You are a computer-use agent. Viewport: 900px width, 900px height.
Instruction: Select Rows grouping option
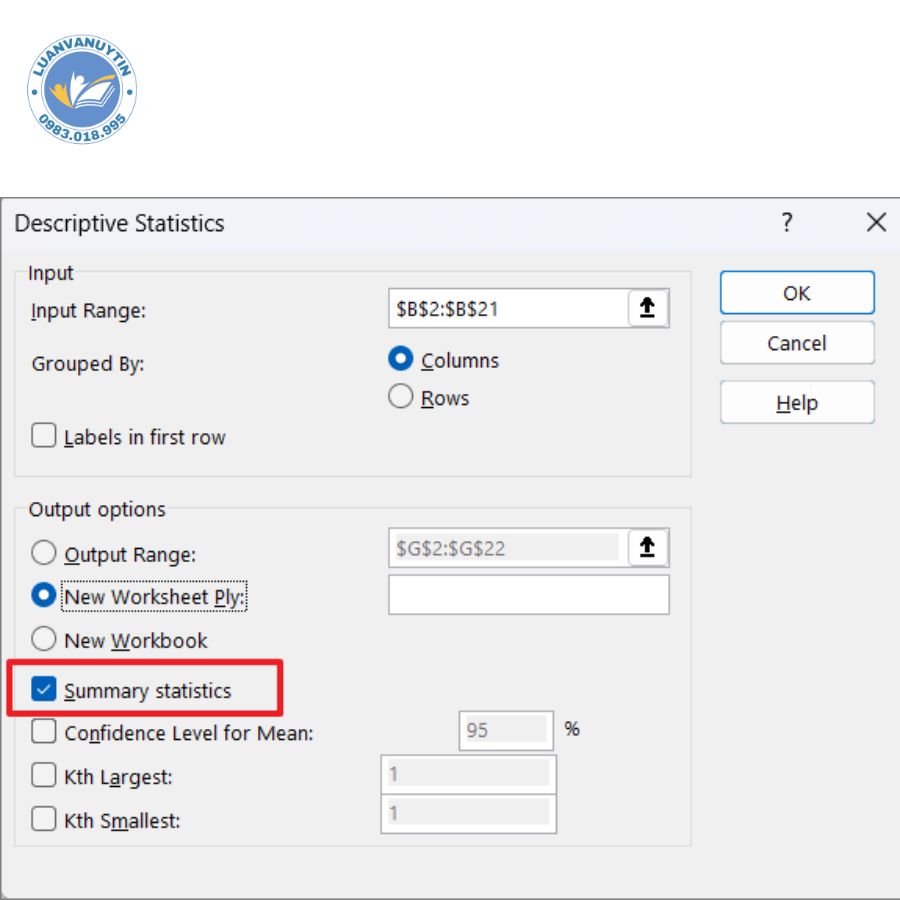coord(401,397)
